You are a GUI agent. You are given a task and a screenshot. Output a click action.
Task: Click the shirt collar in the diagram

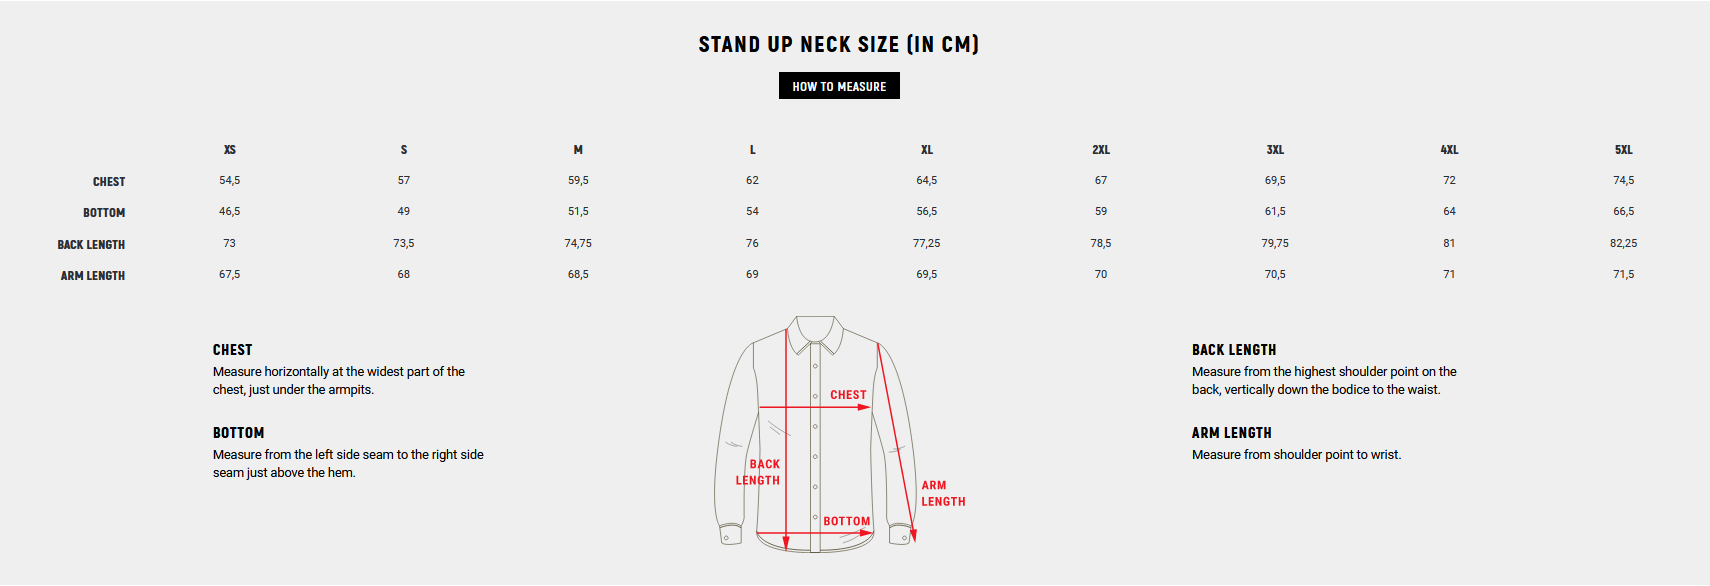pos(816,335)
